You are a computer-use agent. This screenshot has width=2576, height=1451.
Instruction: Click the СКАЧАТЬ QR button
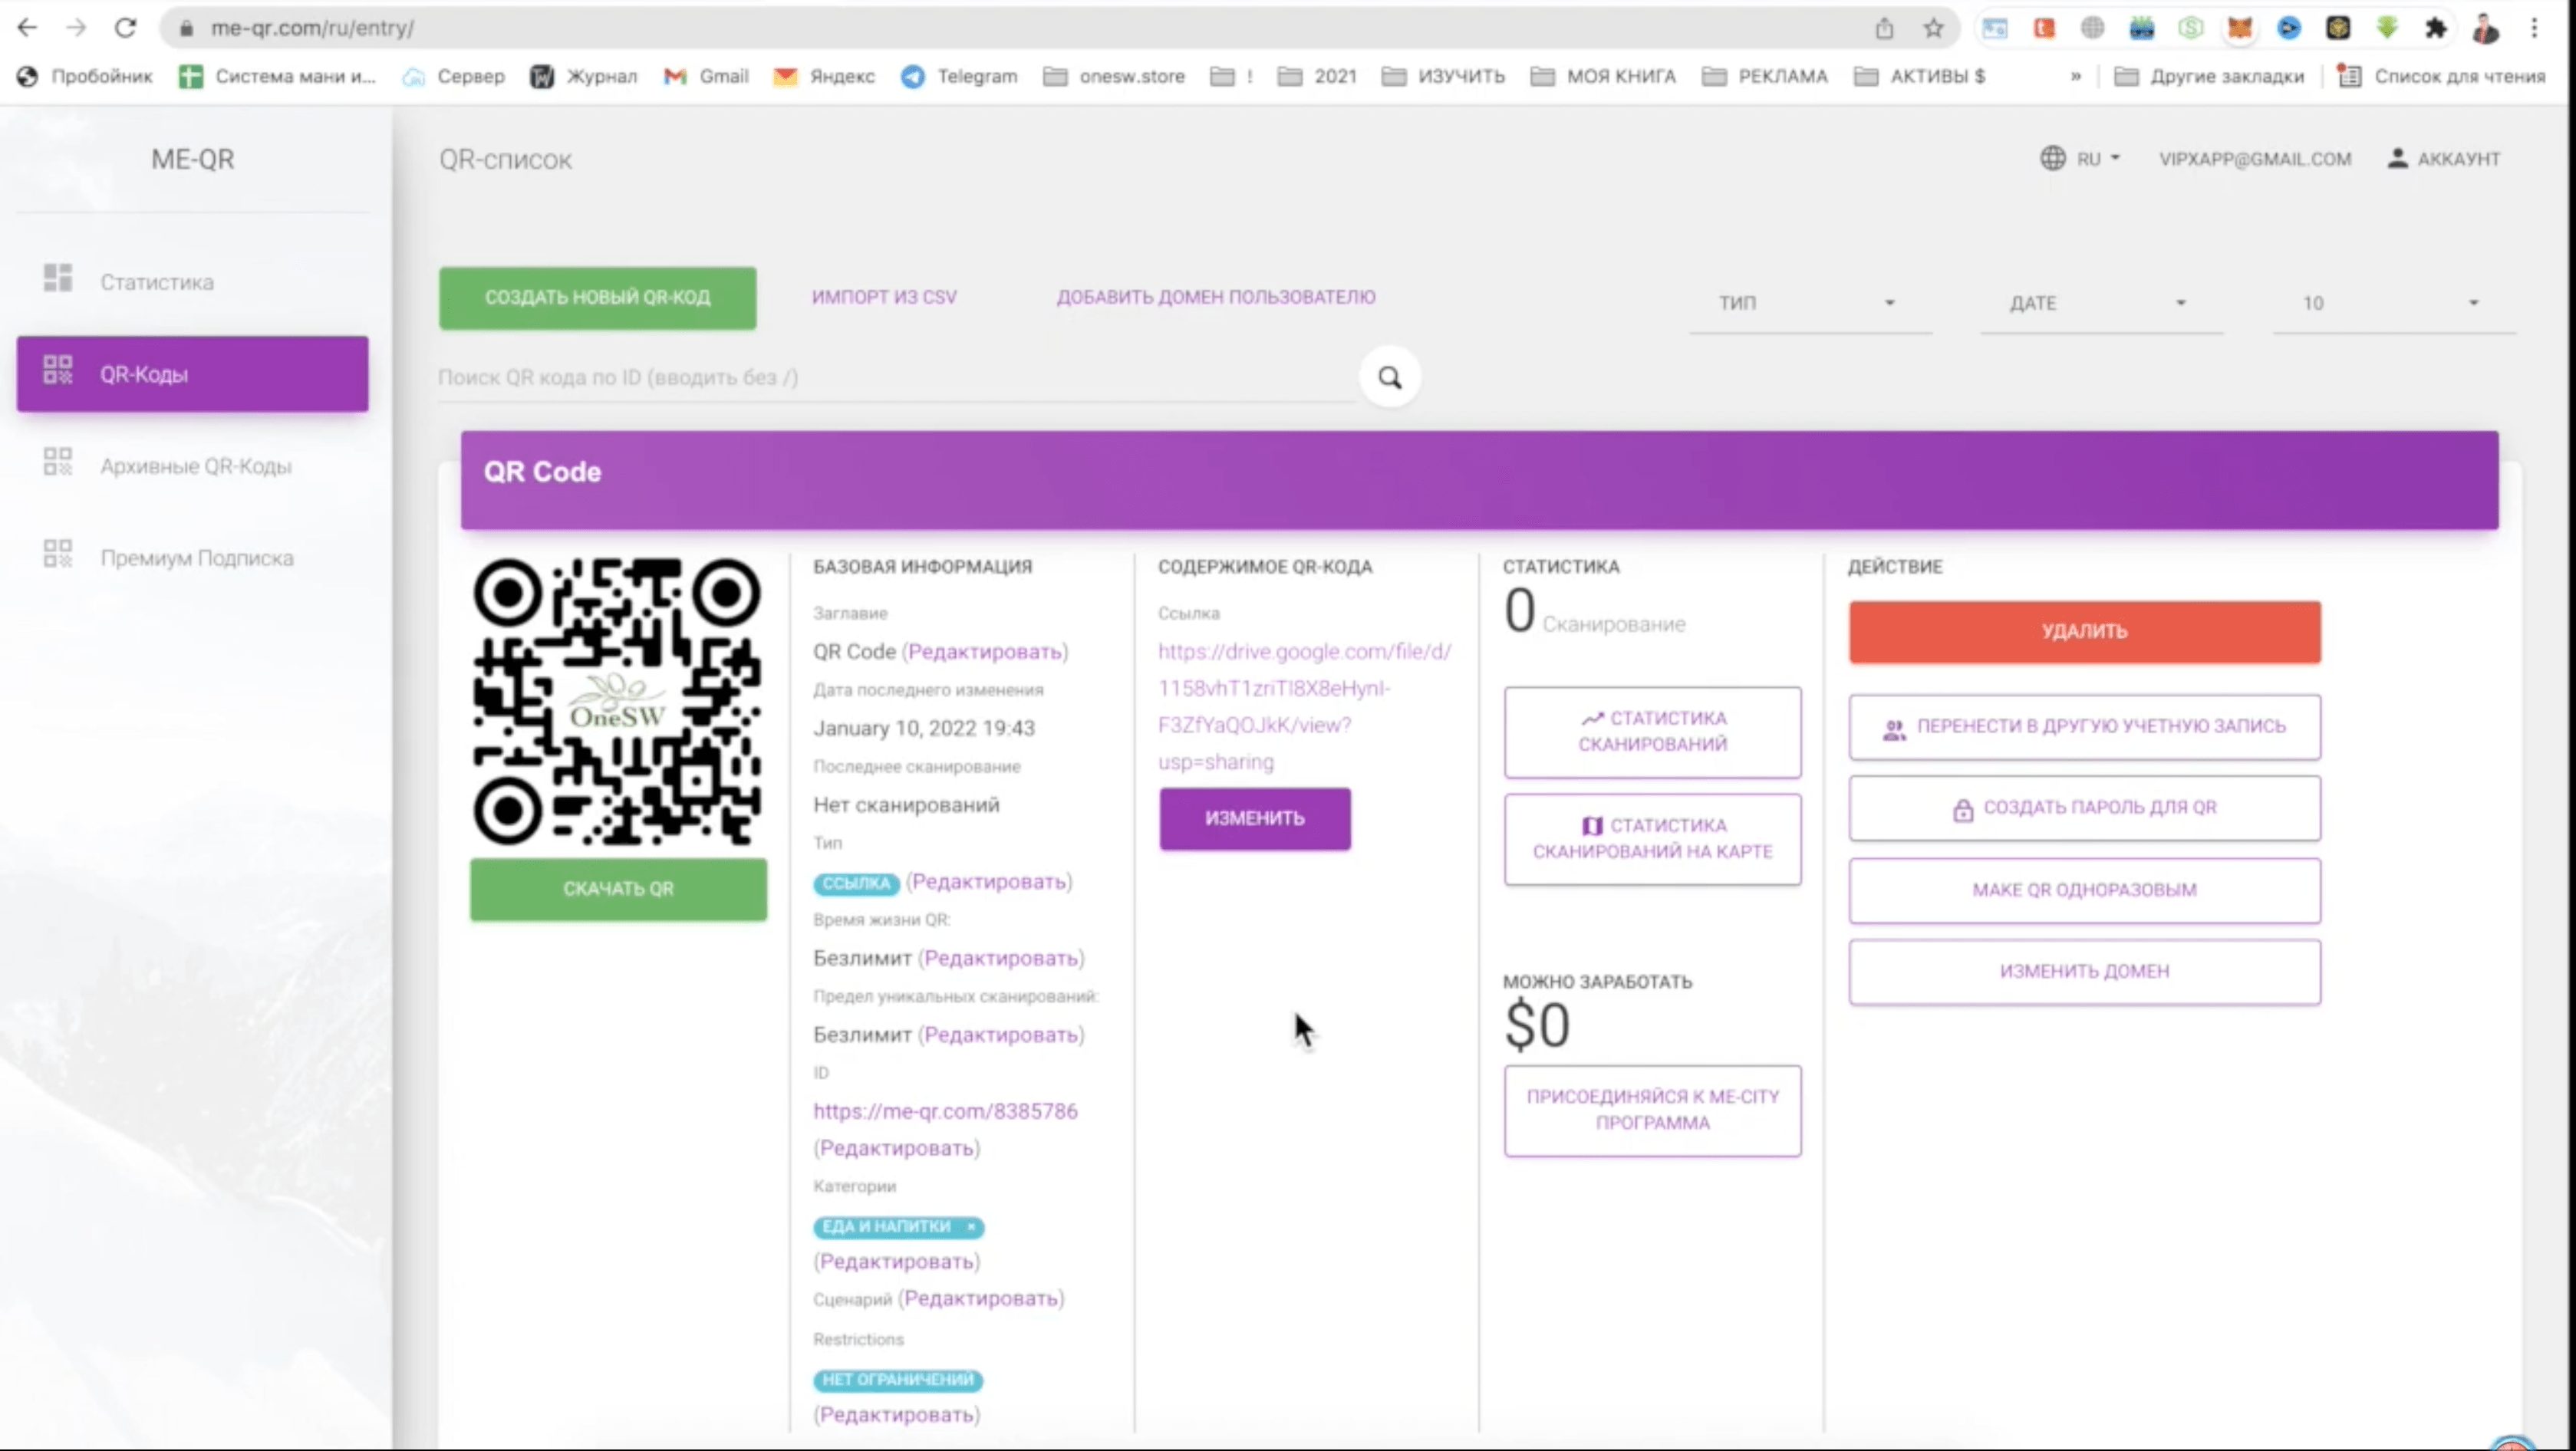tap(618, 889)
